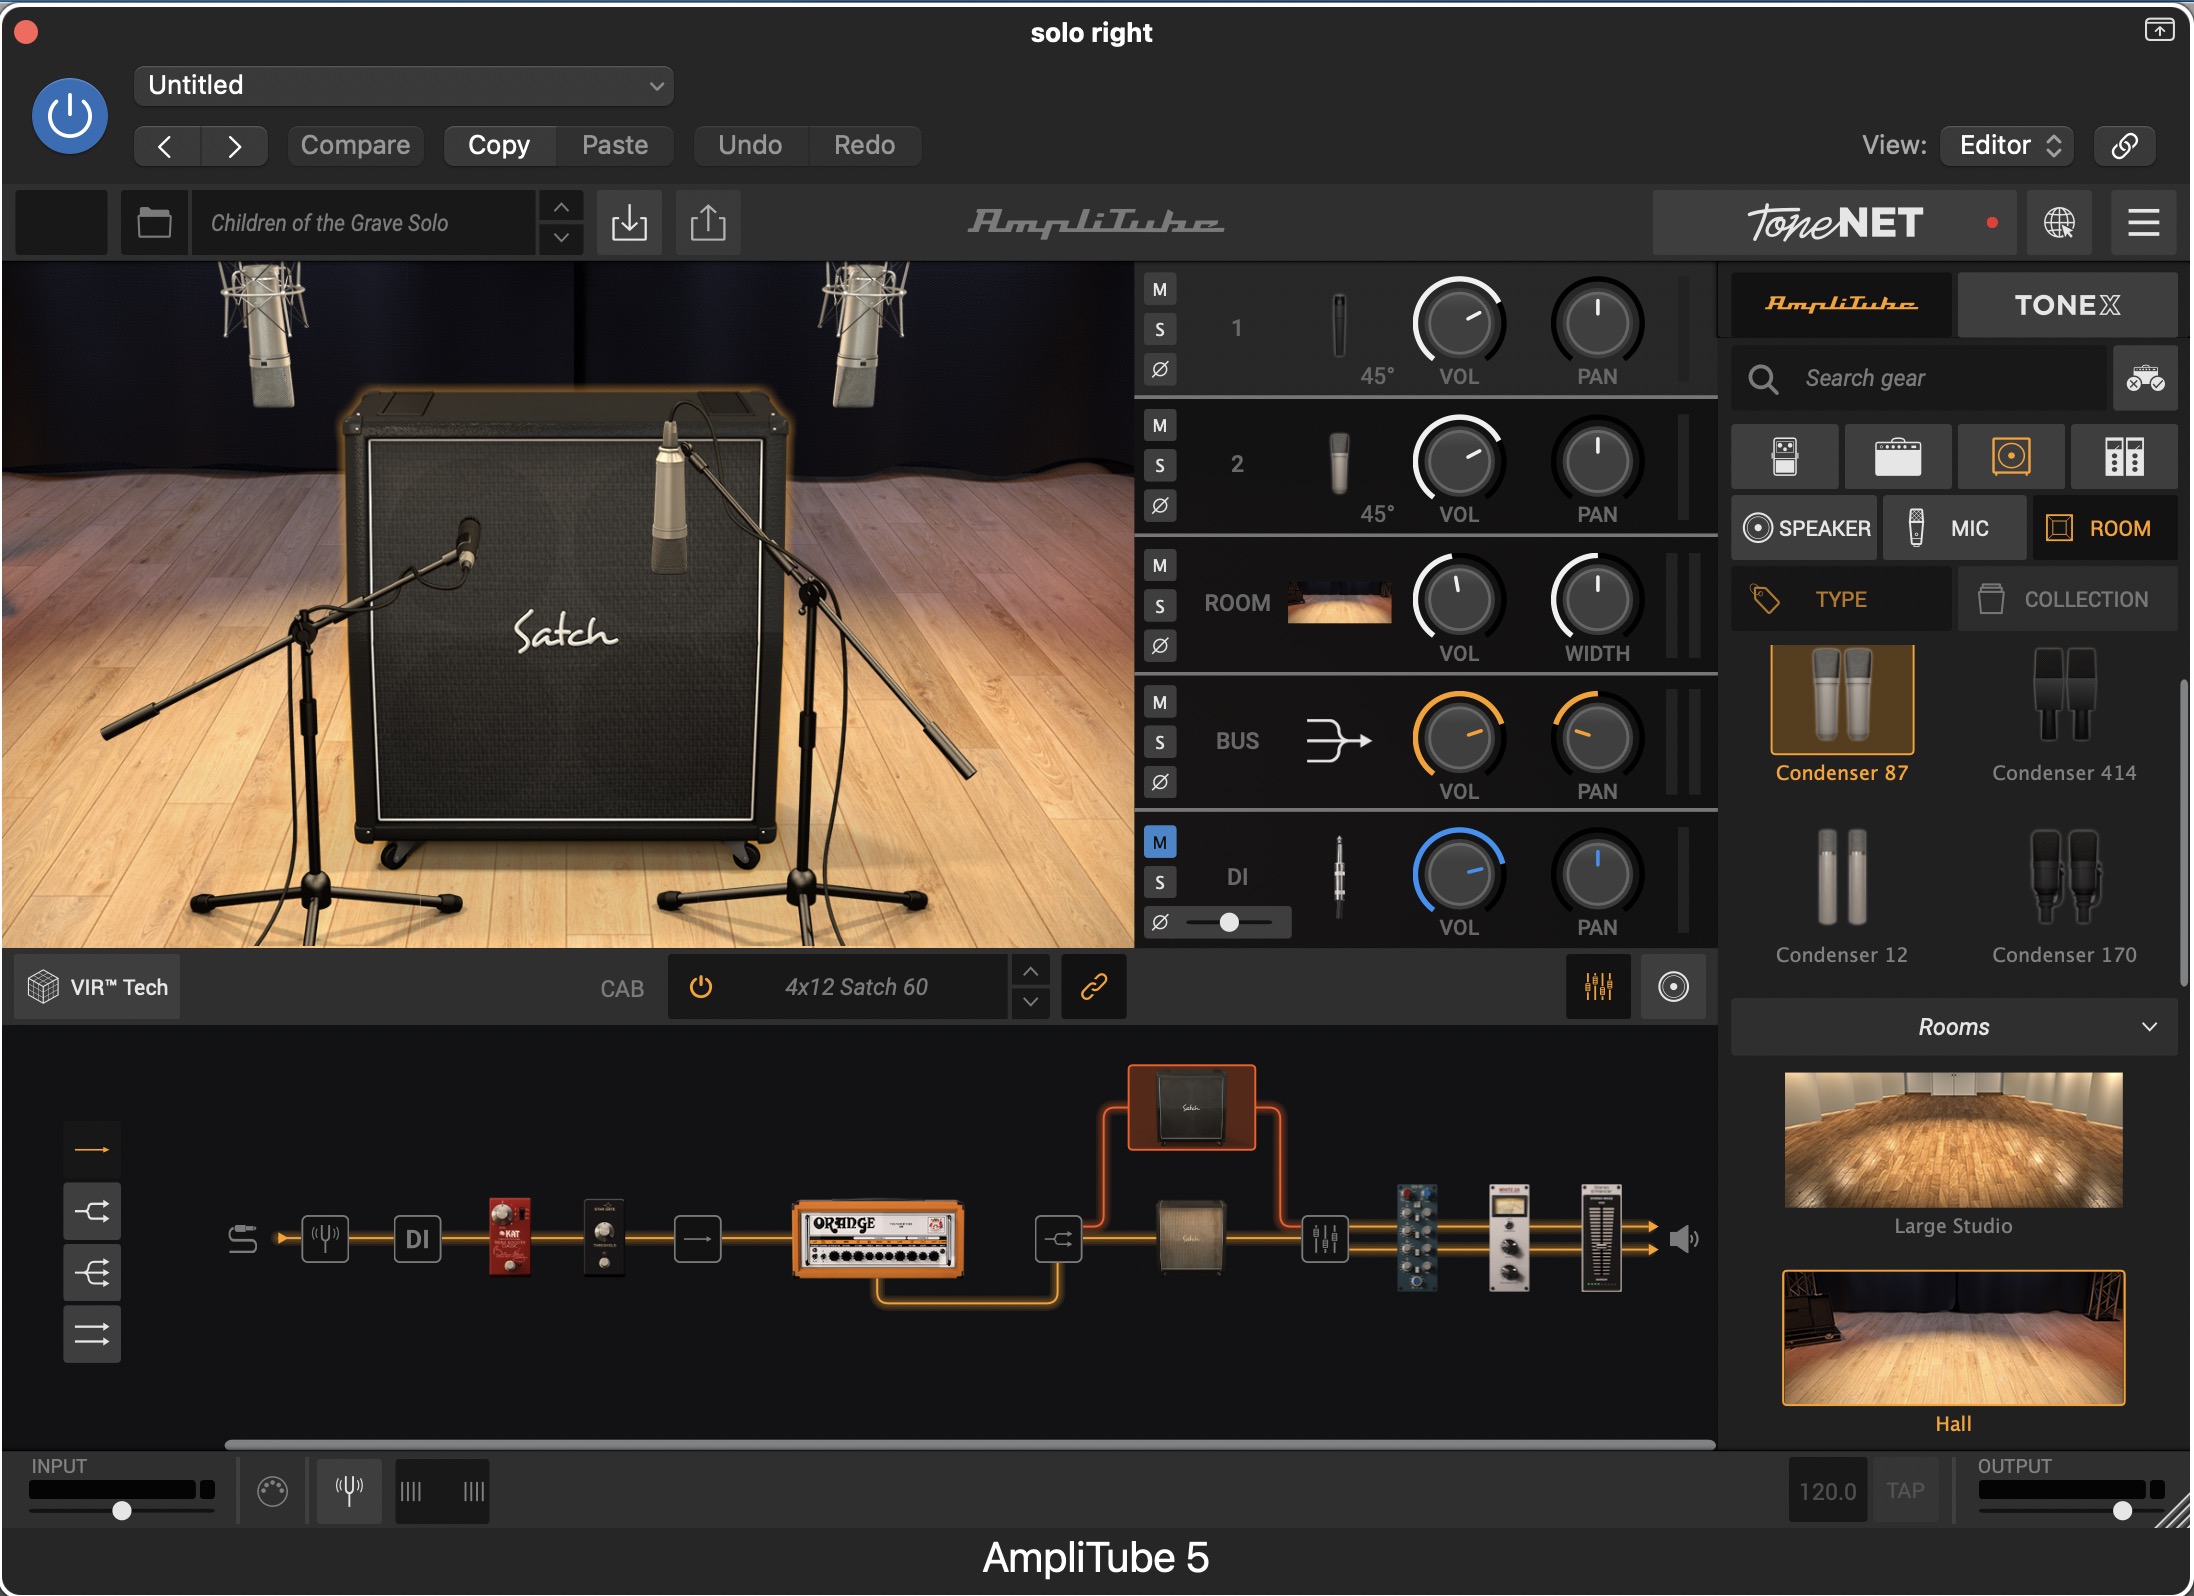Click the red KAT pedal in signal chain

point(510,1237)
